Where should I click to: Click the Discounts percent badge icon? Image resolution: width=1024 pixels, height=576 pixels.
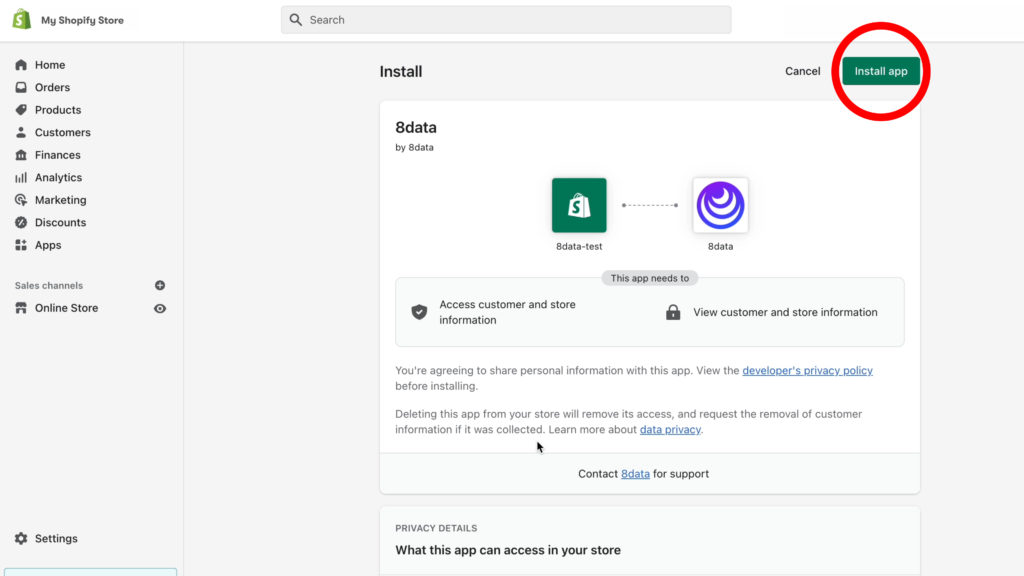click(x=21, y=222)
